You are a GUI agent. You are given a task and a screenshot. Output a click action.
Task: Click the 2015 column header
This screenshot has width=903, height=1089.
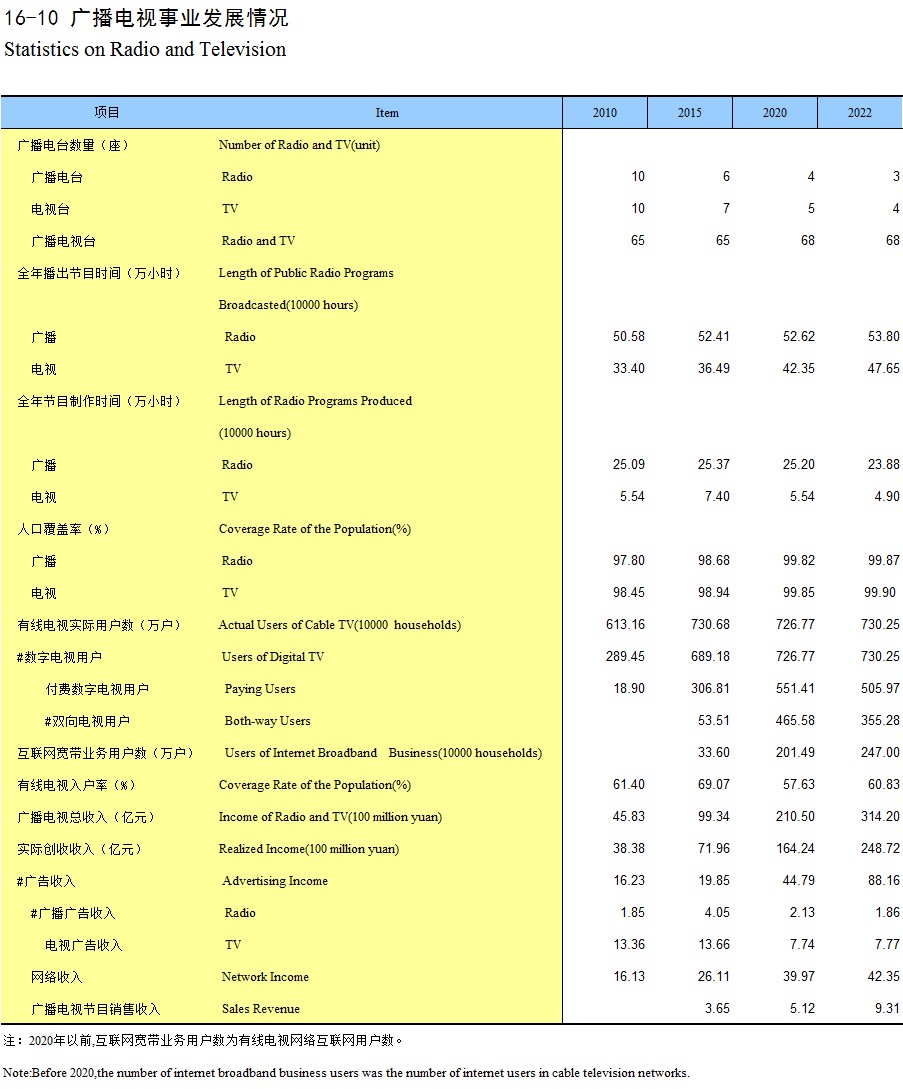689,113
